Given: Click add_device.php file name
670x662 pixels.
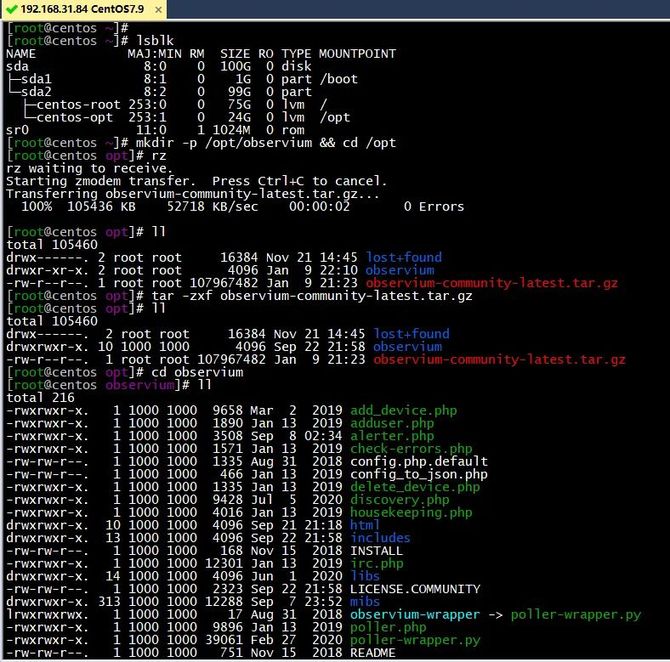Looking at the screenshot, I should click(x=403, y=411).
